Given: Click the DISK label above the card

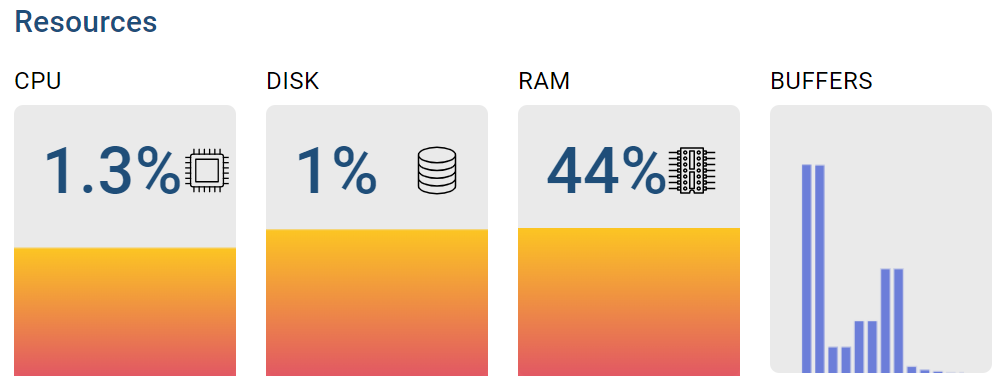Looking at the screenshot, I should coord(293,81).
